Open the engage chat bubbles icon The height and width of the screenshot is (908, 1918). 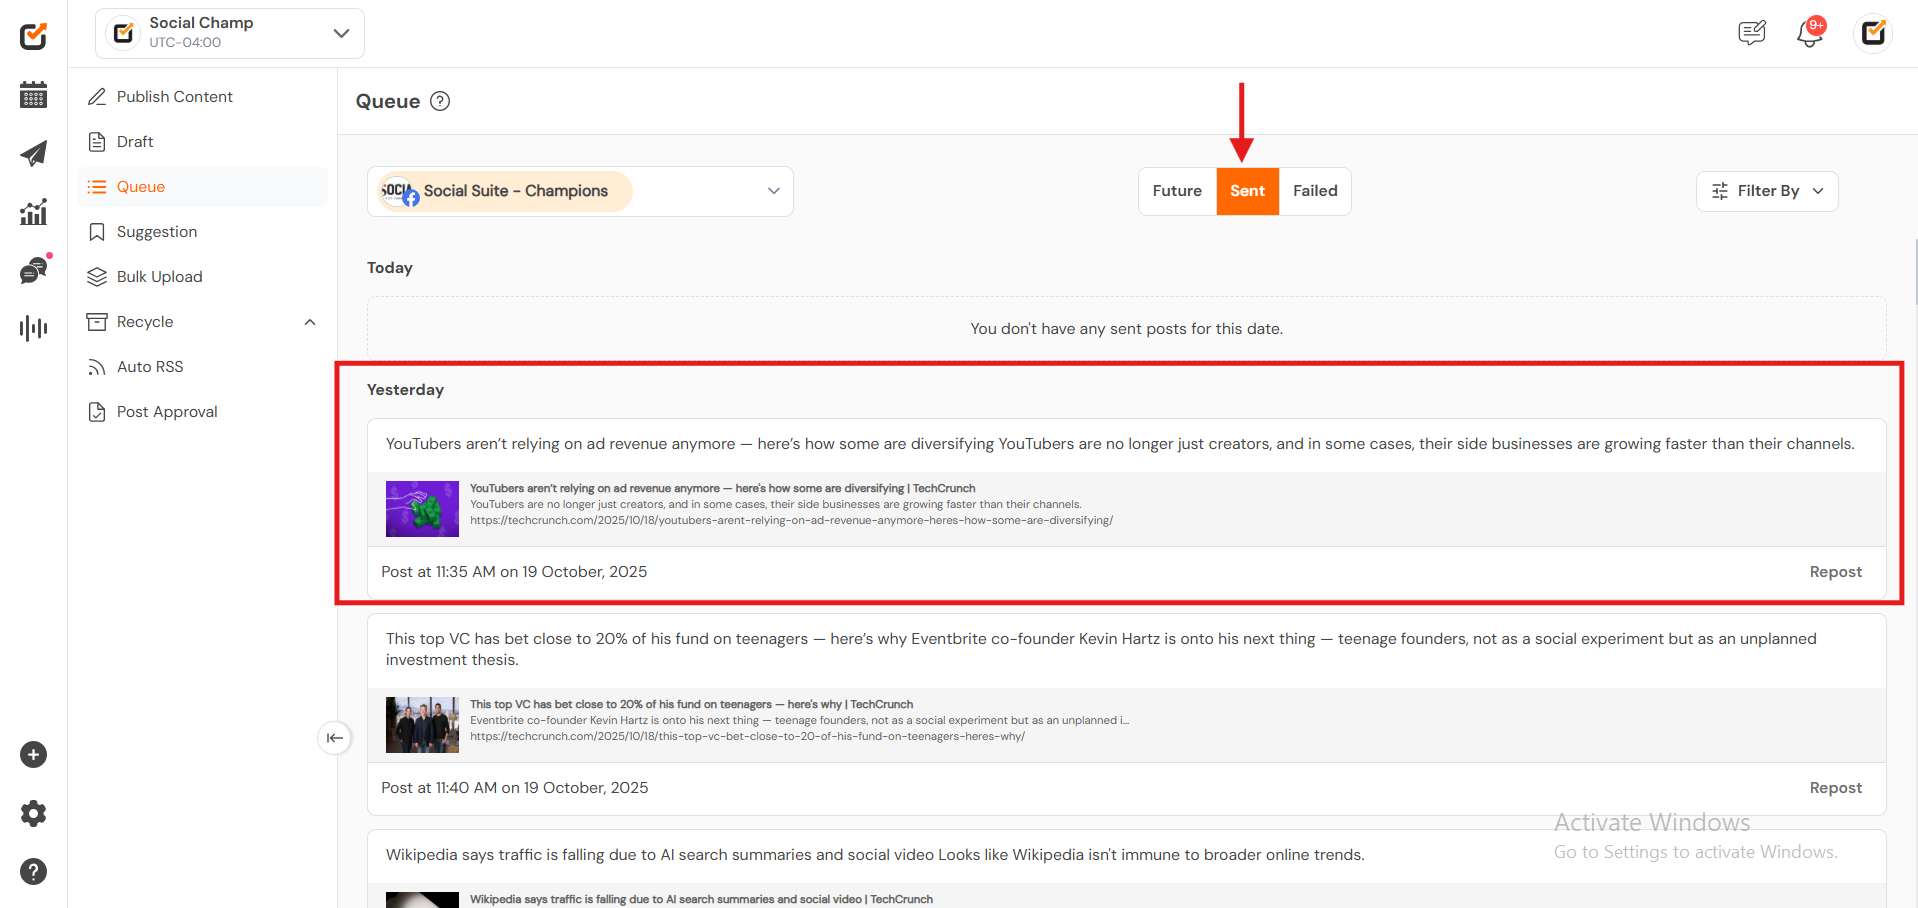click(x=33, y=270)
